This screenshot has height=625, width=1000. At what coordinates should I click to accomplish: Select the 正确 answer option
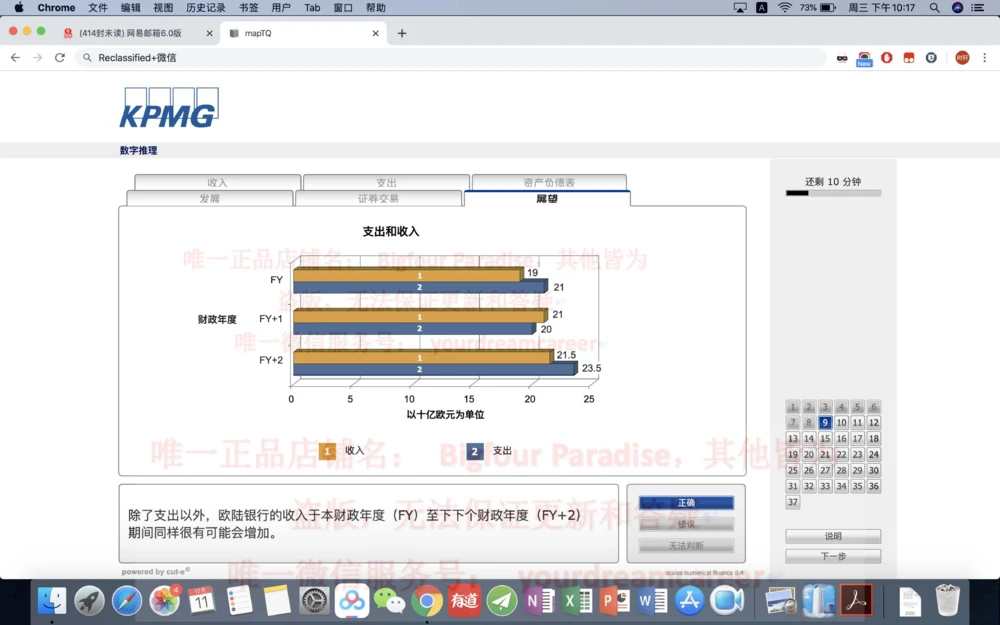(x=686, y=504)
